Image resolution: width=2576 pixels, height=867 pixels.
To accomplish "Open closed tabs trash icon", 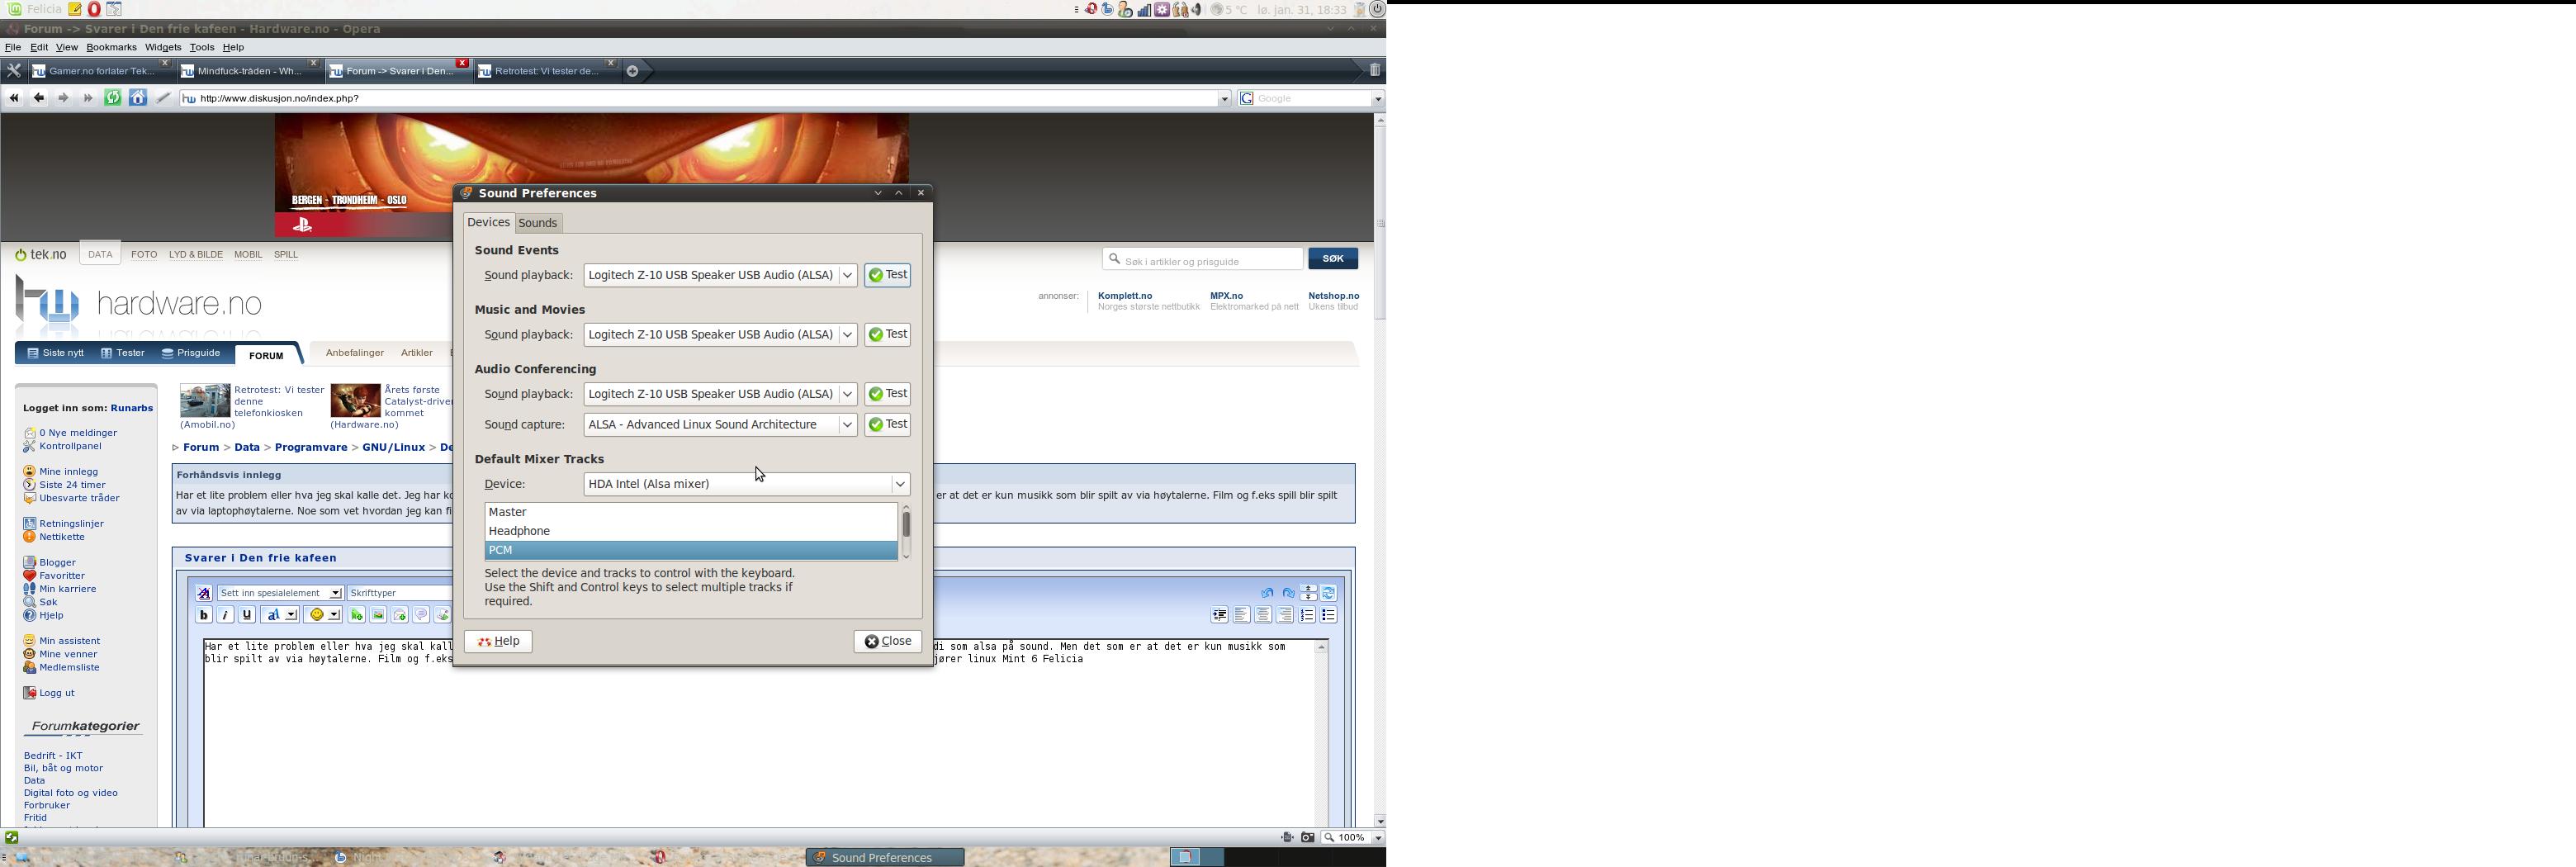I will (1375, 70).
